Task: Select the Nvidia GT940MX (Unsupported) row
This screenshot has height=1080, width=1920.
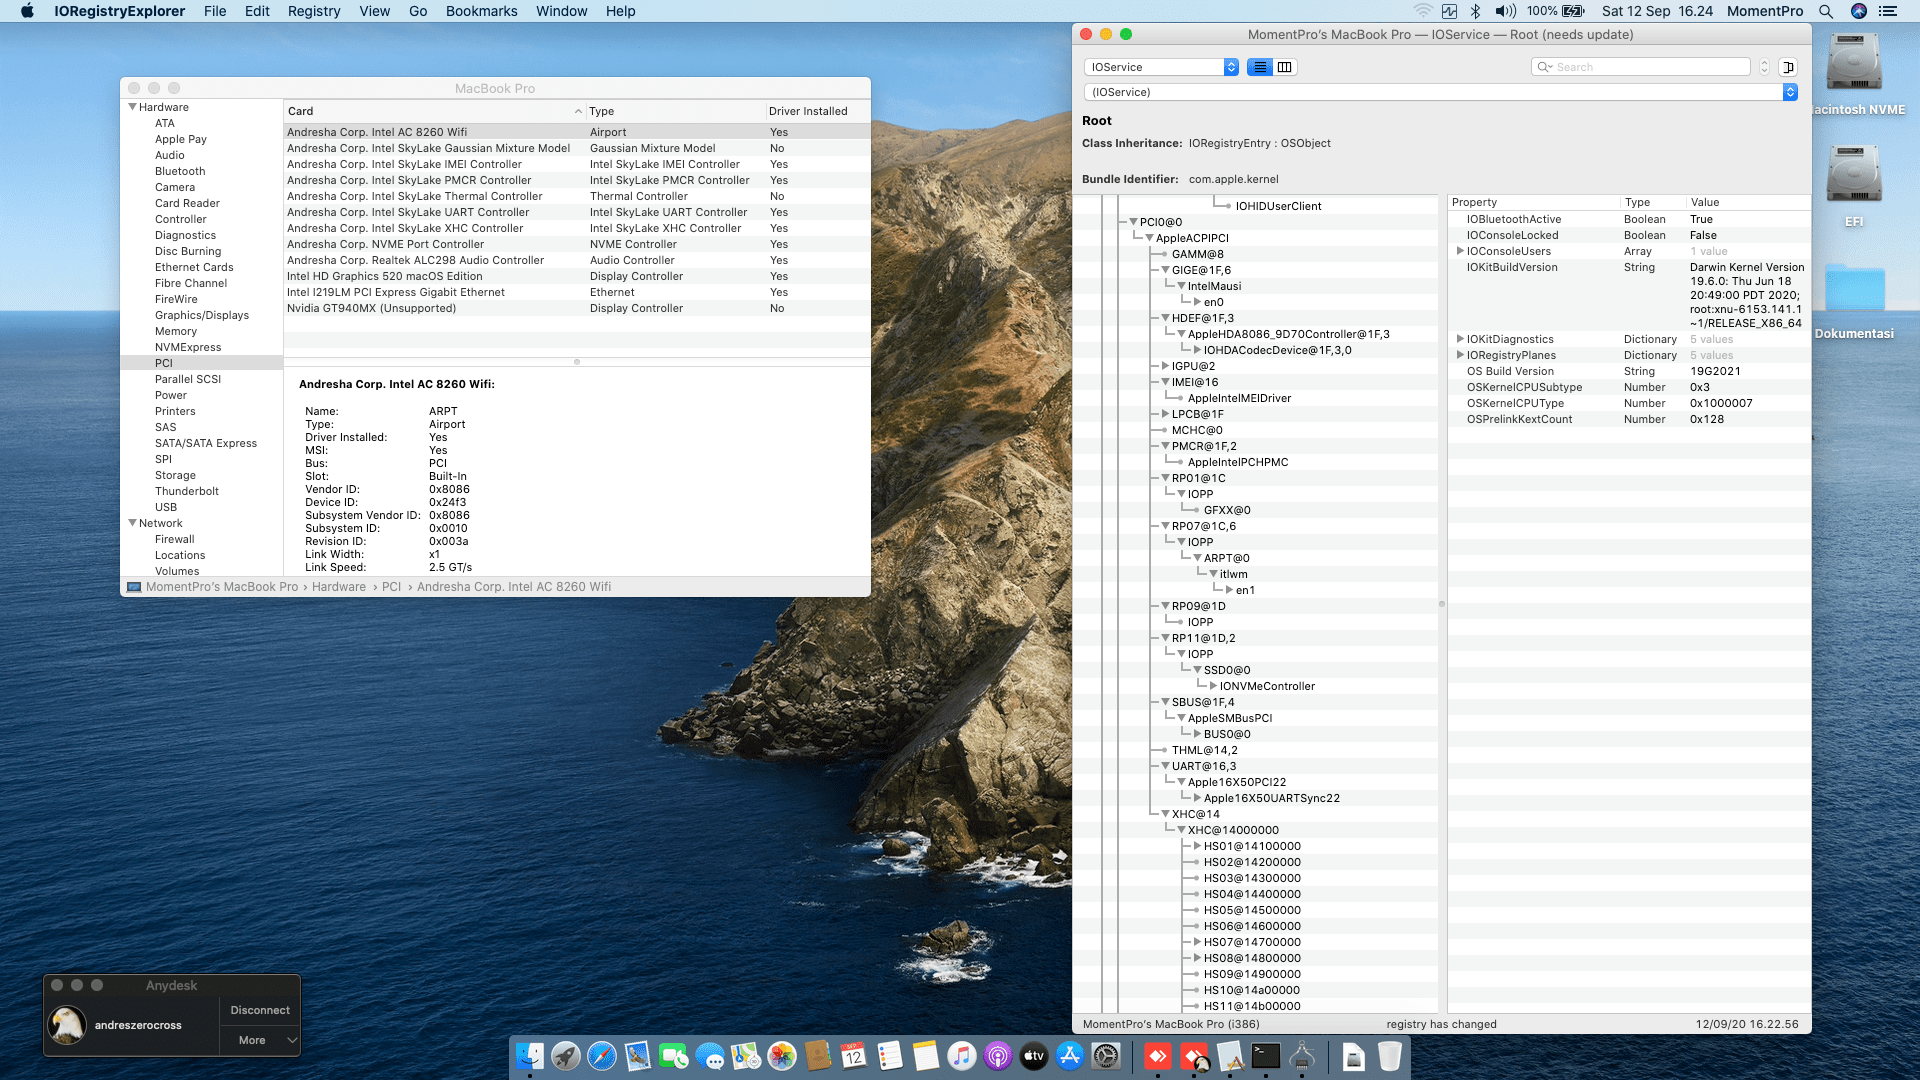Action: (x=577, y=308)
